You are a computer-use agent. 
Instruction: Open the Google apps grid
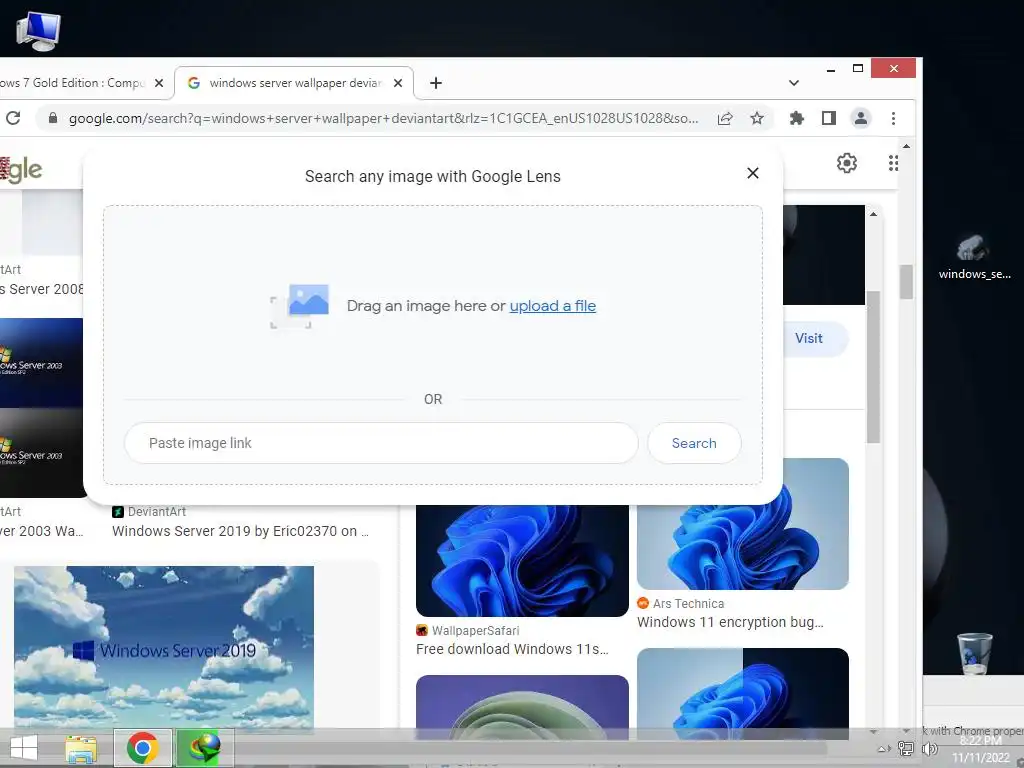click(x=893, y=163)
